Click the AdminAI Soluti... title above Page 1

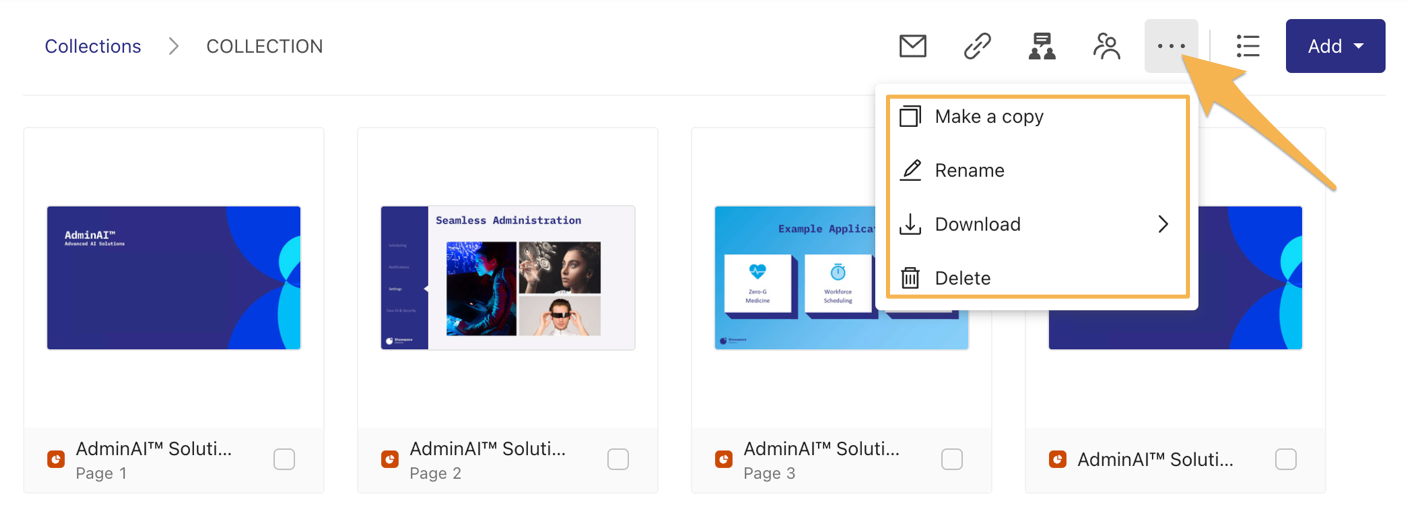[154, 449]
